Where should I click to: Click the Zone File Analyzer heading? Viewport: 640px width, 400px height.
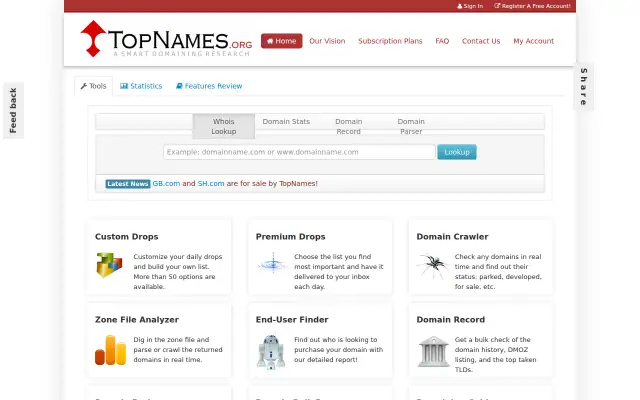coord(137,320)
